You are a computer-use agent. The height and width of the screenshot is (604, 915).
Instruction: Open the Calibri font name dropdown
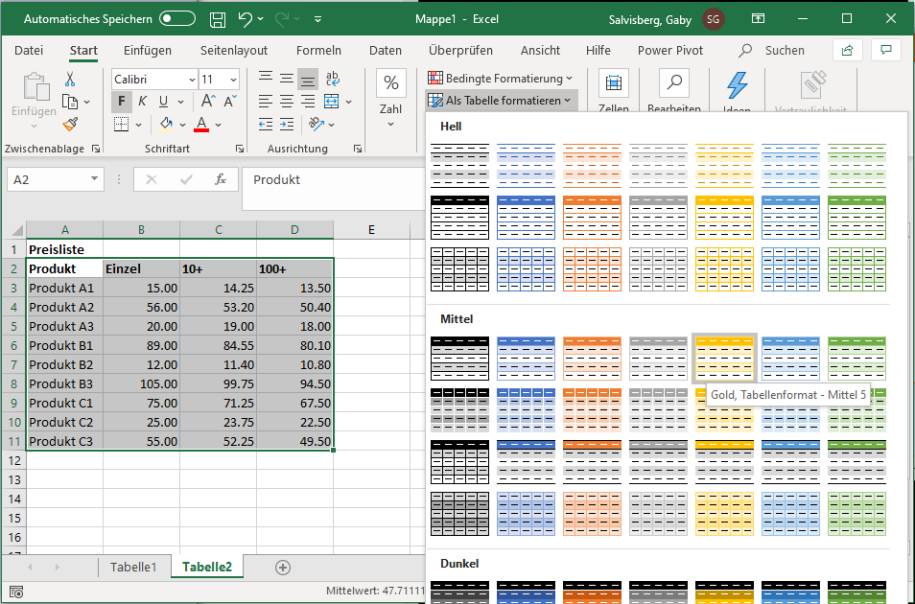click(191, 79)
